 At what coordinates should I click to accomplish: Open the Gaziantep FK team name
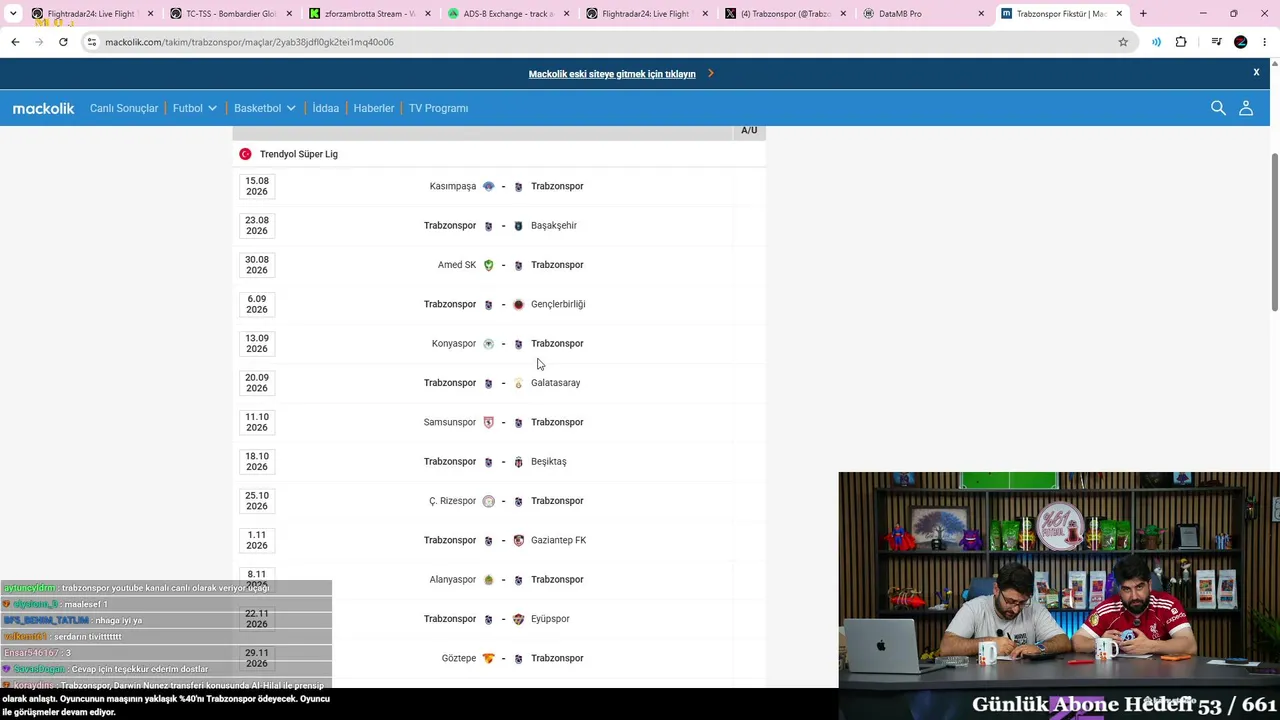coord(558,540)
